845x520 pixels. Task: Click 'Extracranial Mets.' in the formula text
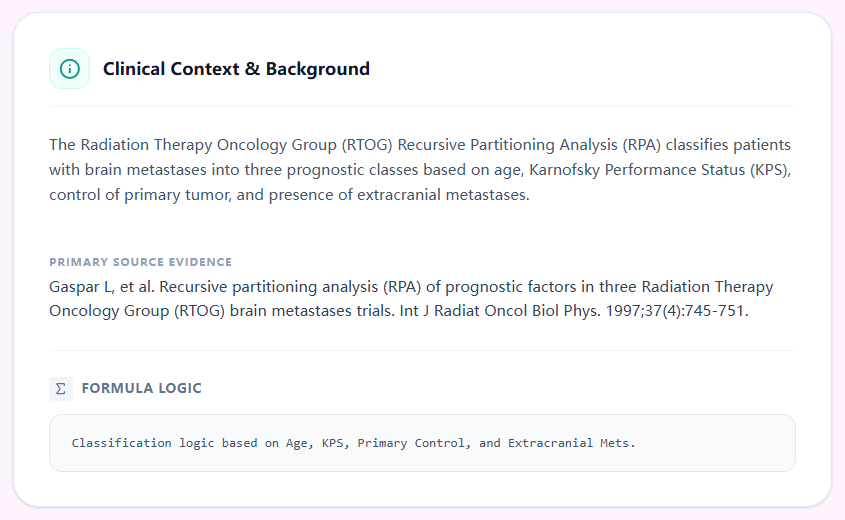point(571,443)
